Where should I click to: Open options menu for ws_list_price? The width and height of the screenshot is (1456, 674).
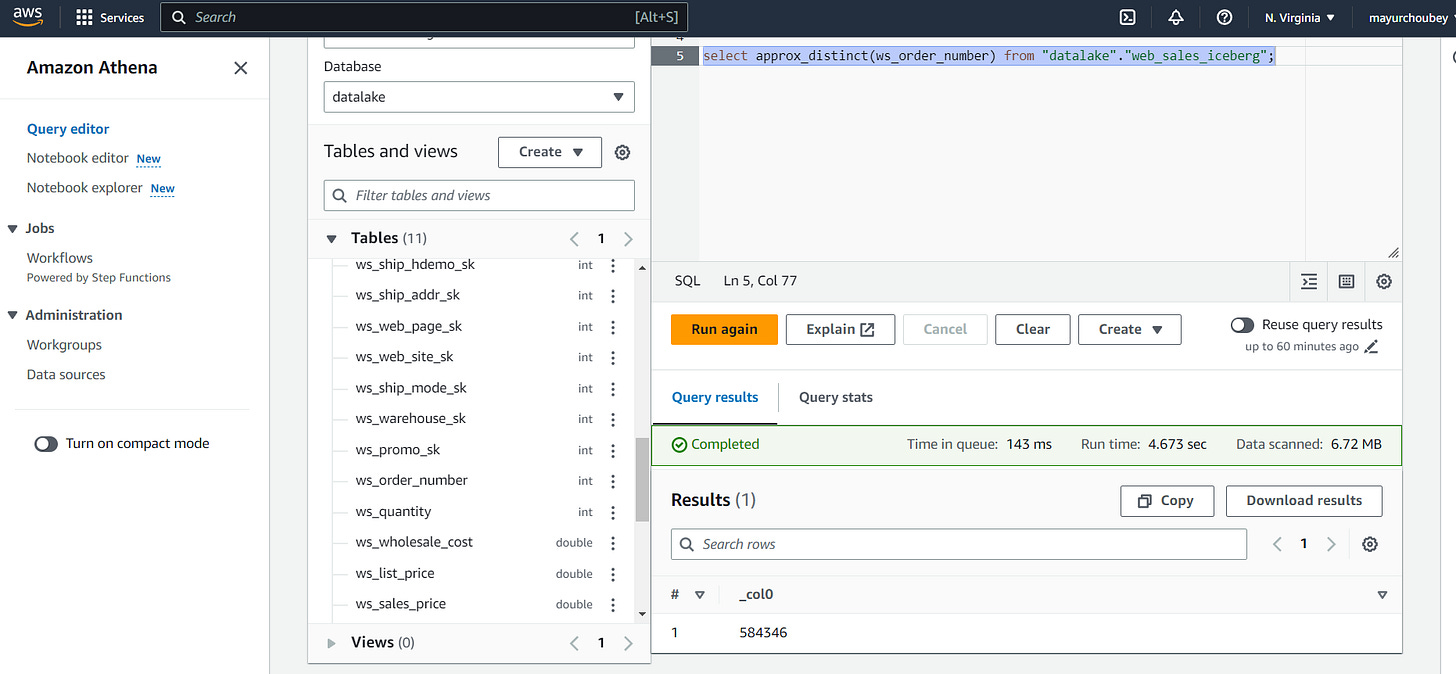pyautogui.click(x=613, y=574)
